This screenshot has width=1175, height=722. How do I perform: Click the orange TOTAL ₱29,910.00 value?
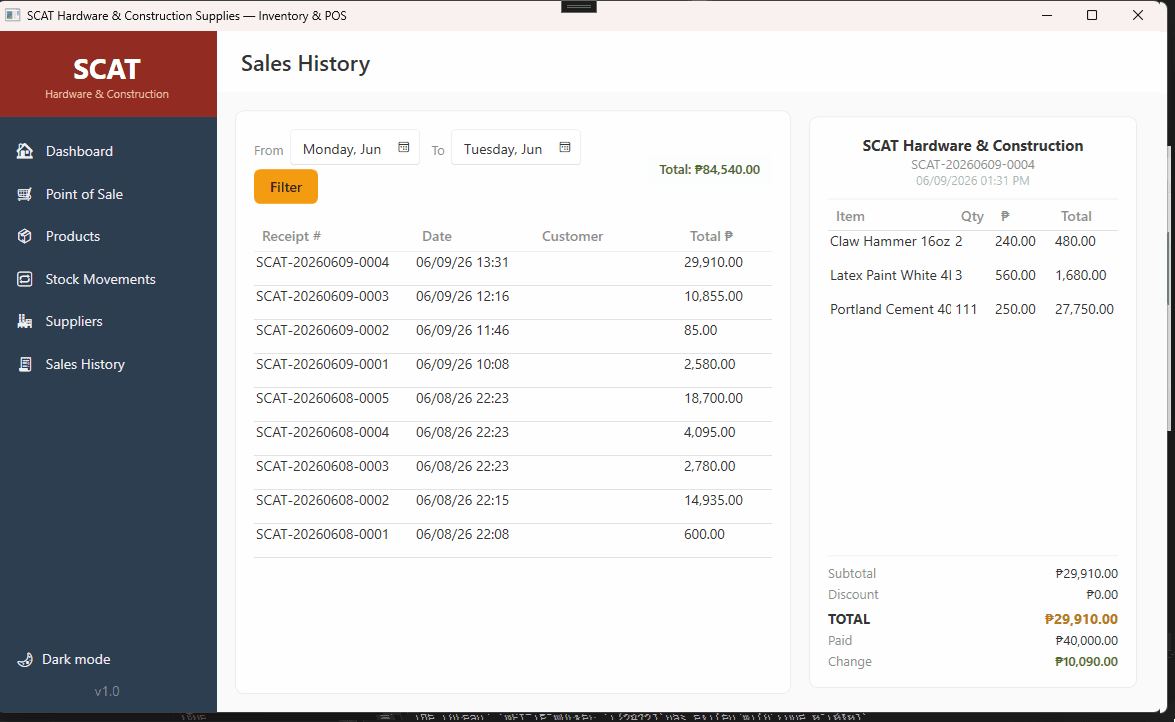pos(1081,619)
